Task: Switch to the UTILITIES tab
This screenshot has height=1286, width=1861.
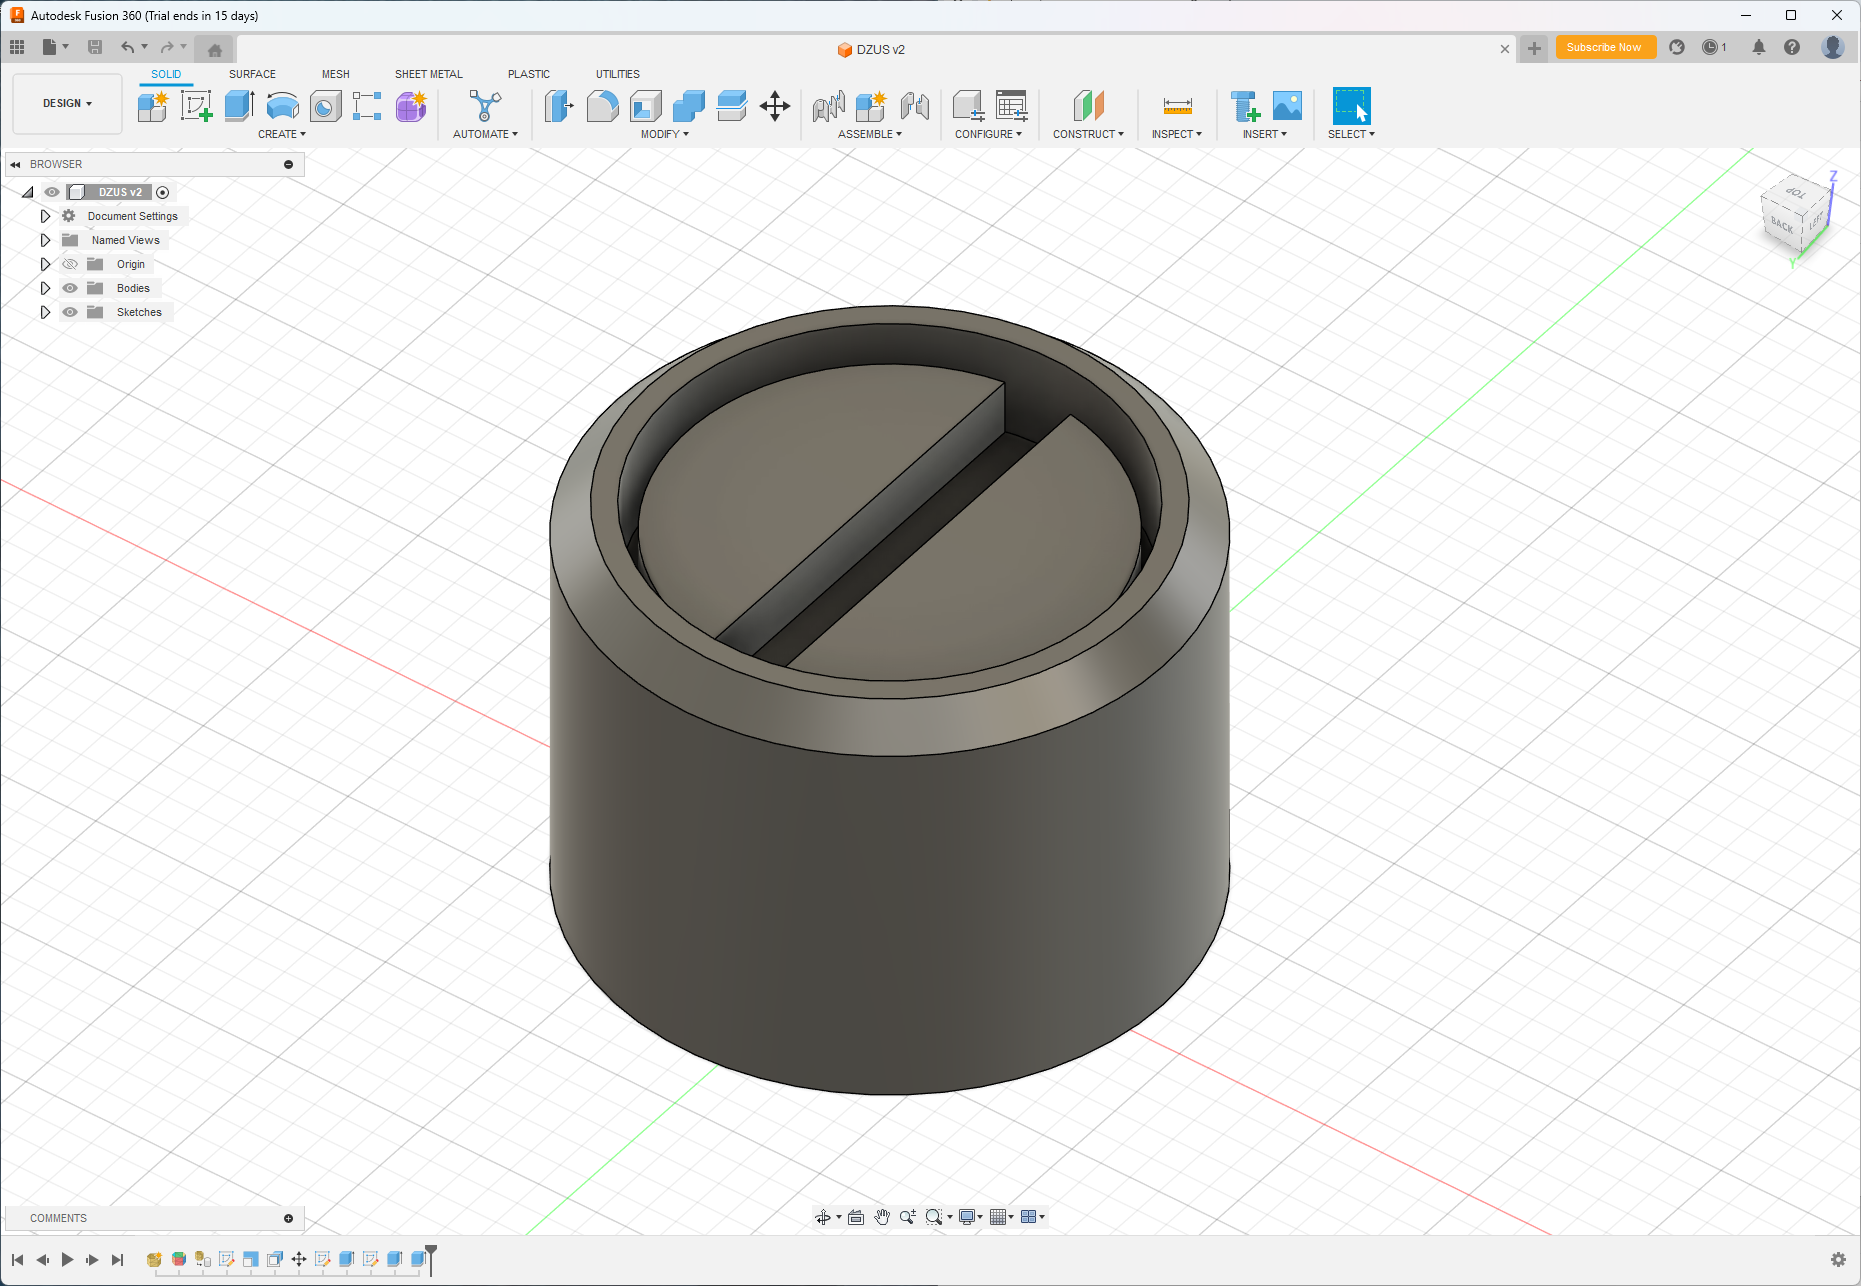Action: (x=618, y=74)
